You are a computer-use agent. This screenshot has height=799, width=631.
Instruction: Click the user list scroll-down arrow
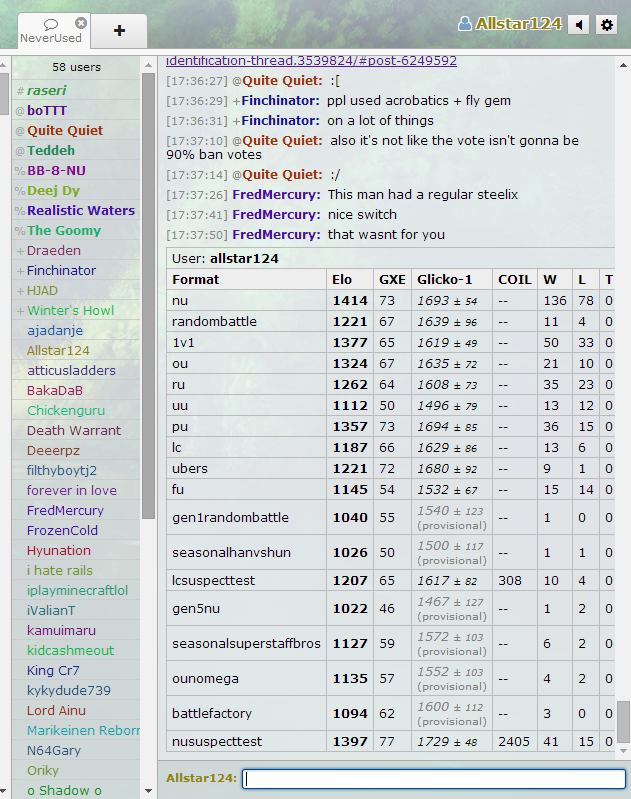point(148,791)
